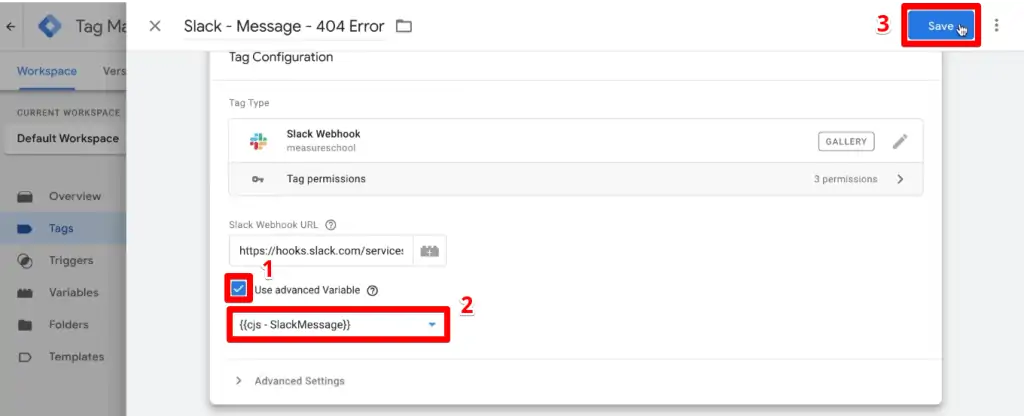Open Templates in the sidebar
The image size is (1024, 416).
76,357
